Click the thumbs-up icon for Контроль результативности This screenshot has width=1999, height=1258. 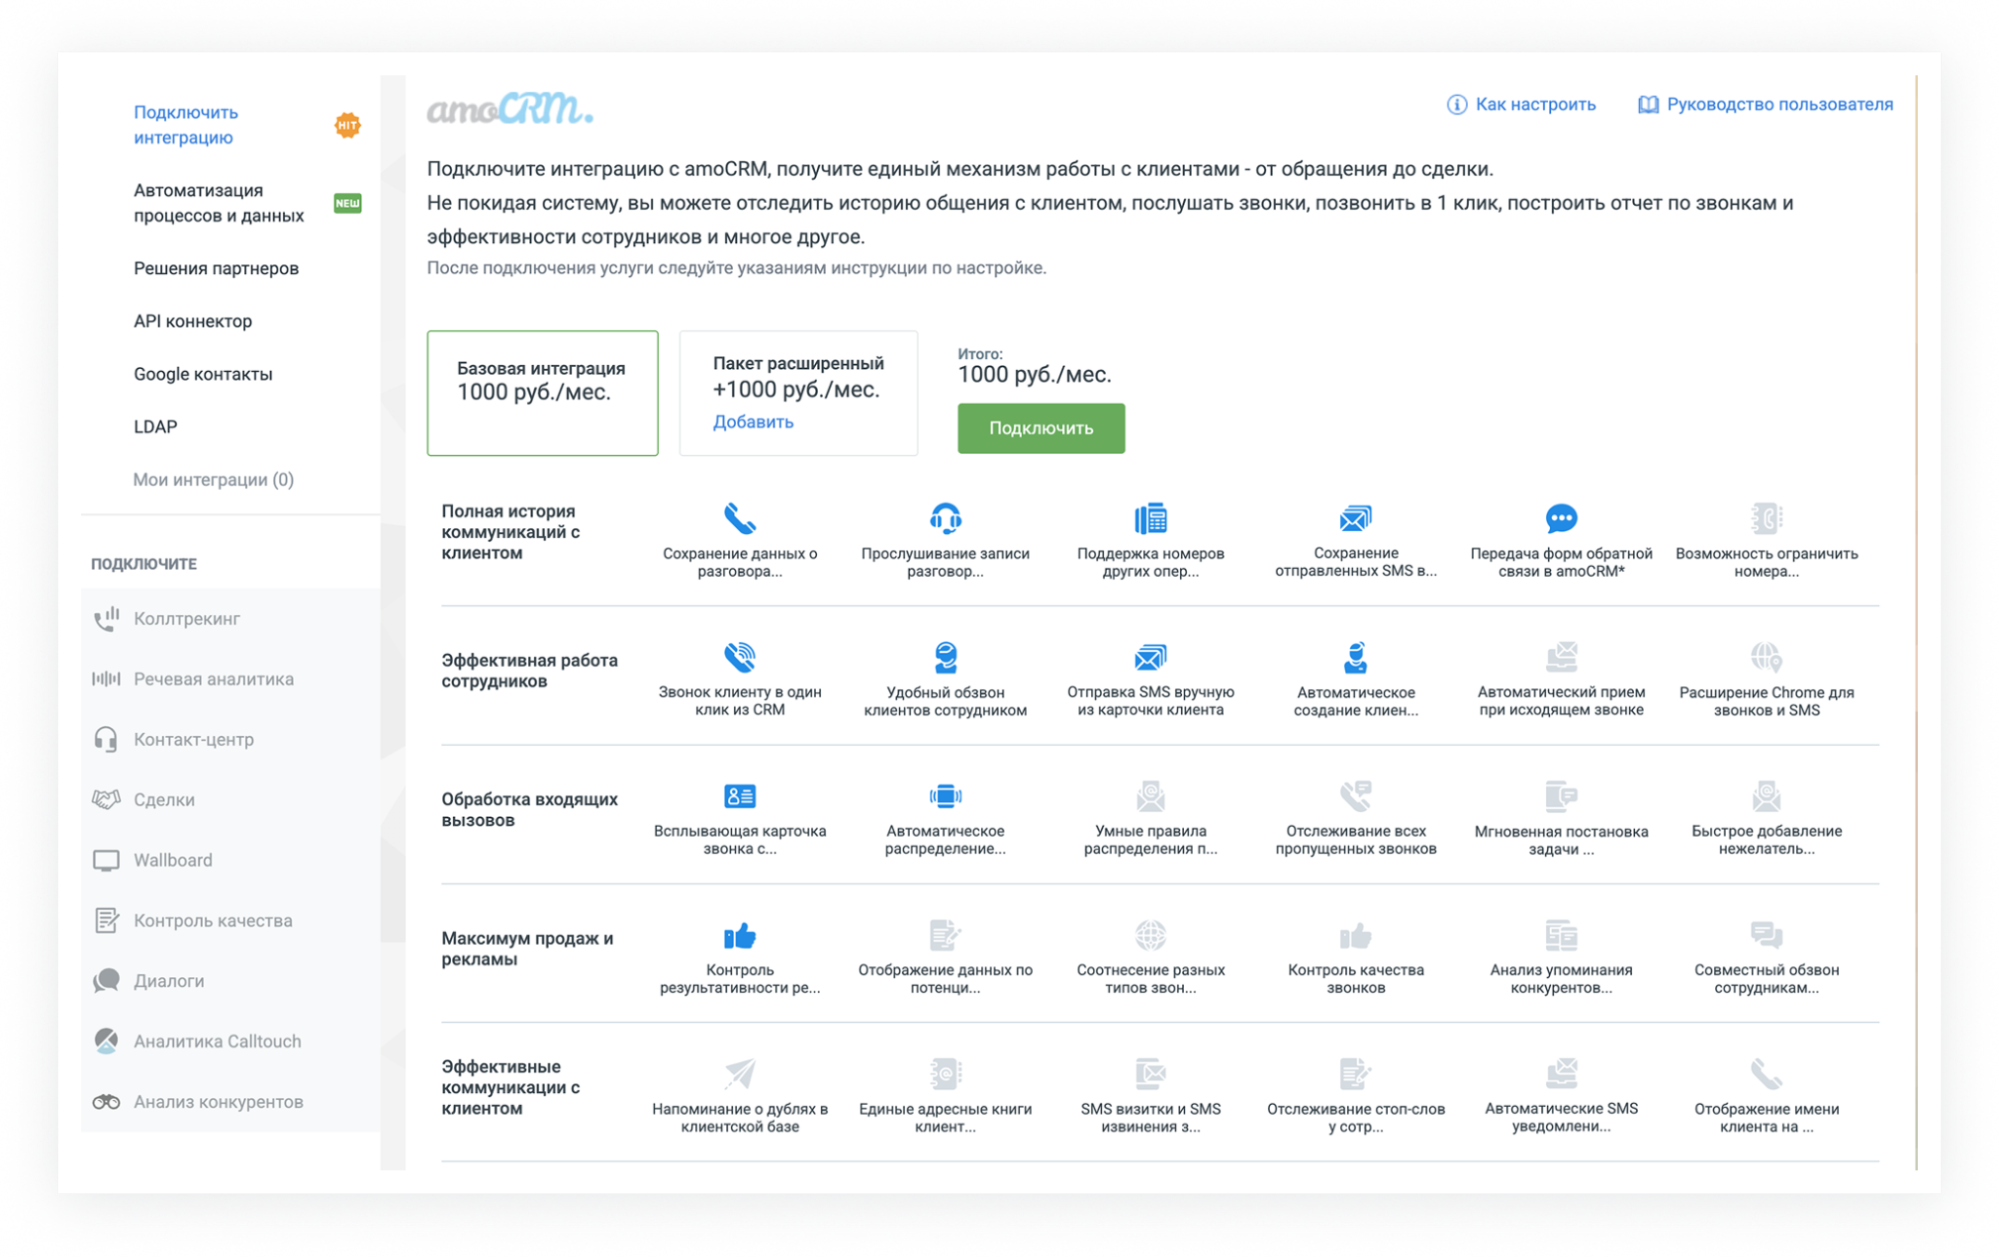pos(739,936)
